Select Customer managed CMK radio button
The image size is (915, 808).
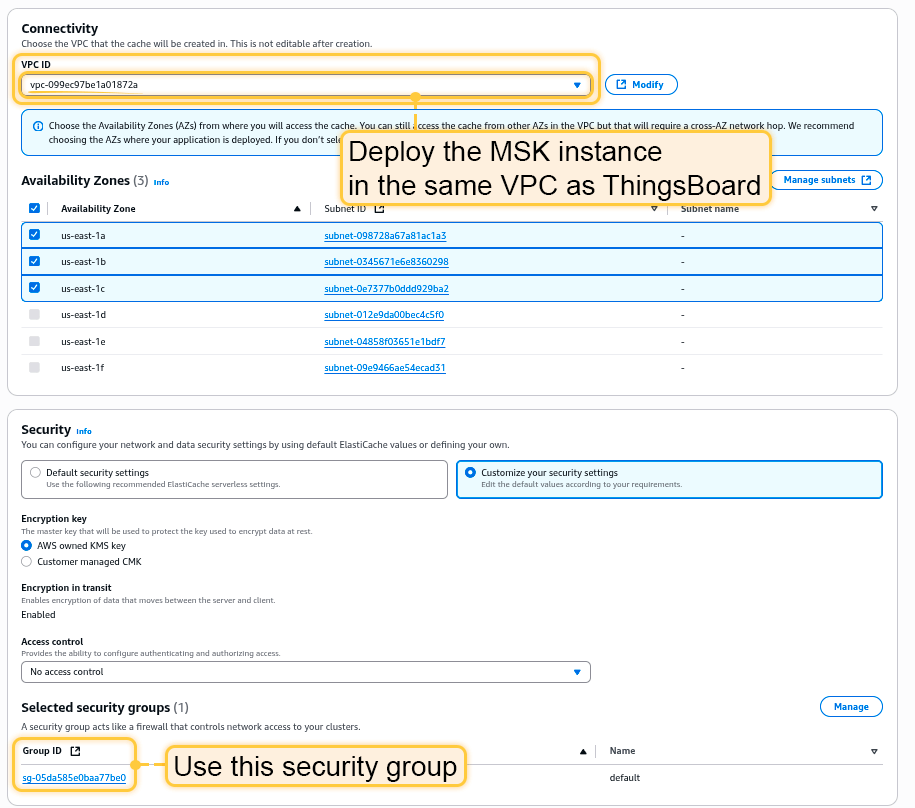[27, 562]
